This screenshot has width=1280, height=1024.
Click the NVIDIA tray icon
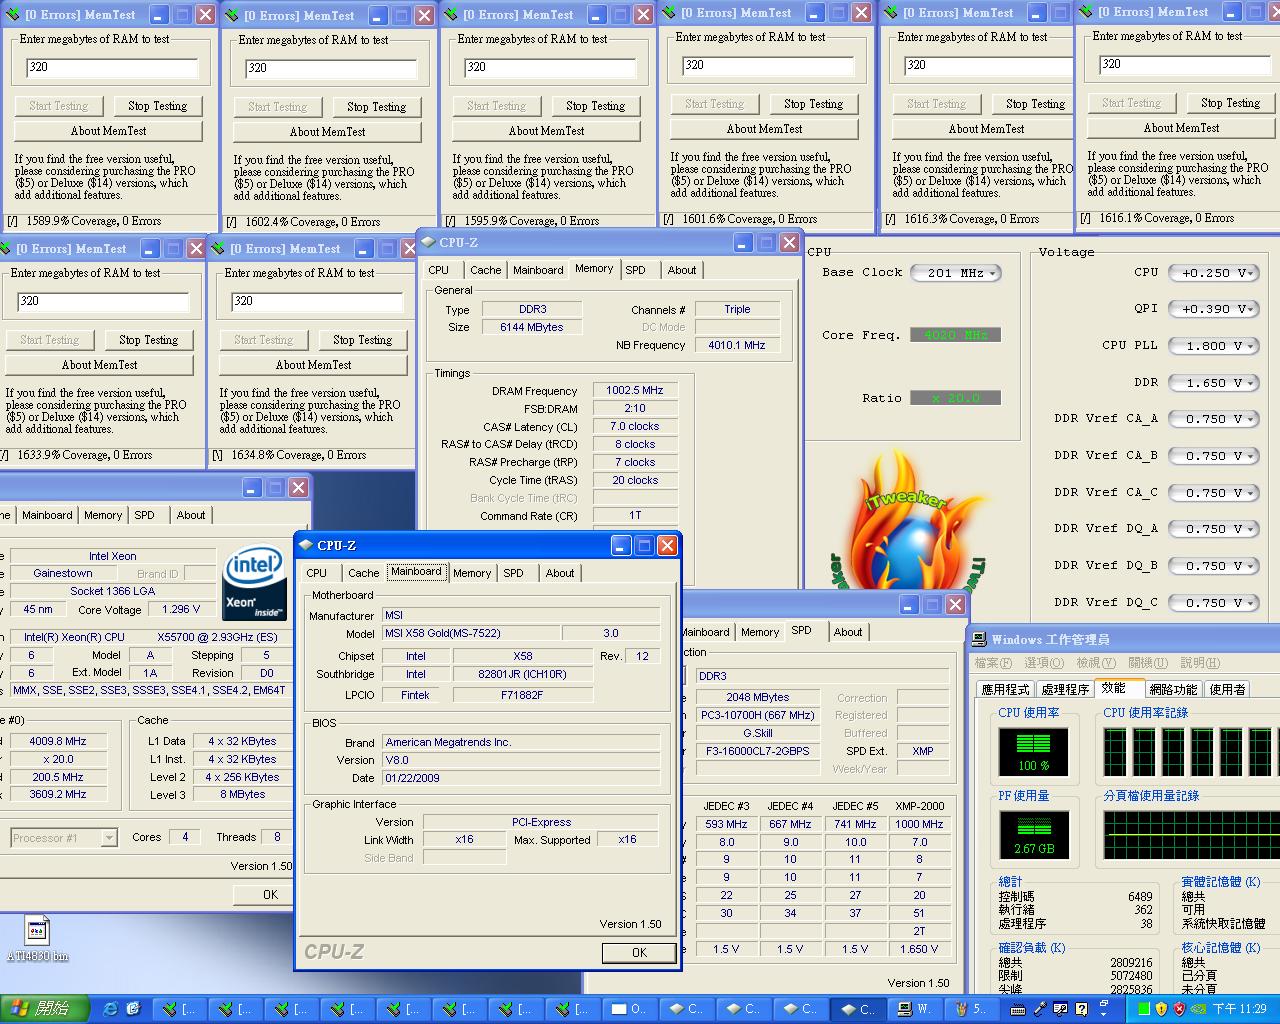1196,1009
